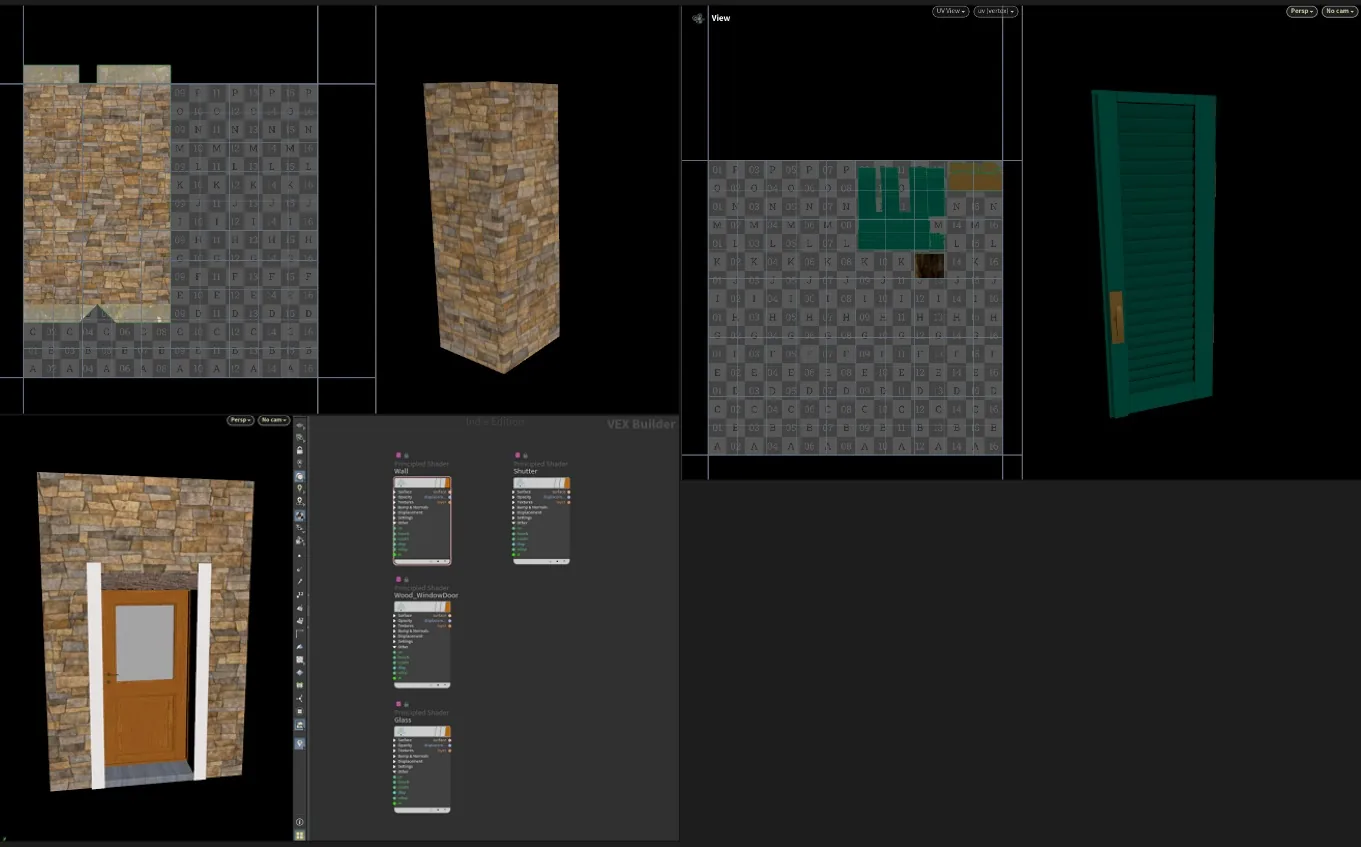This screenshot has width=1361, height=847.
Task: Click the dark wood texture patch in UV view
Action: tap(930, 265)
